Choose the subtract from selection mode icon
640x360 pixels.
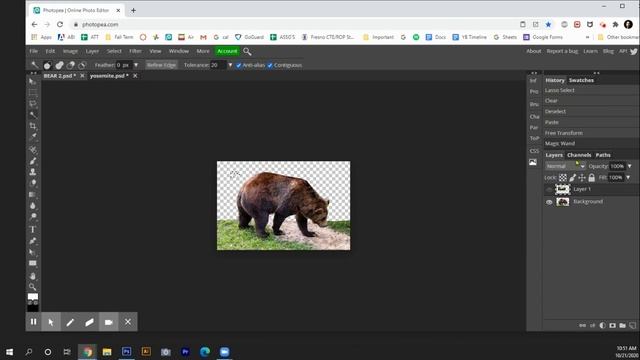(71, 65)
